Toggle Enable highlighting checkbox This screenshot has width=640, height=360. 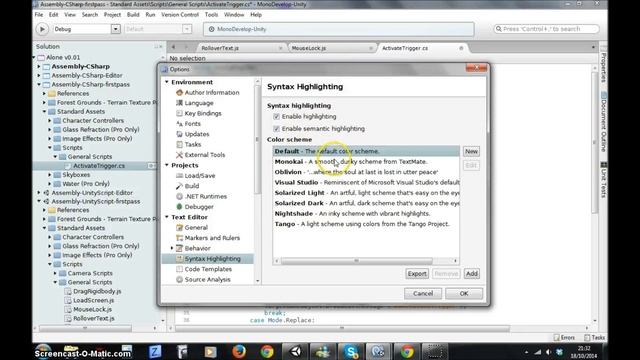pos(276,117)
